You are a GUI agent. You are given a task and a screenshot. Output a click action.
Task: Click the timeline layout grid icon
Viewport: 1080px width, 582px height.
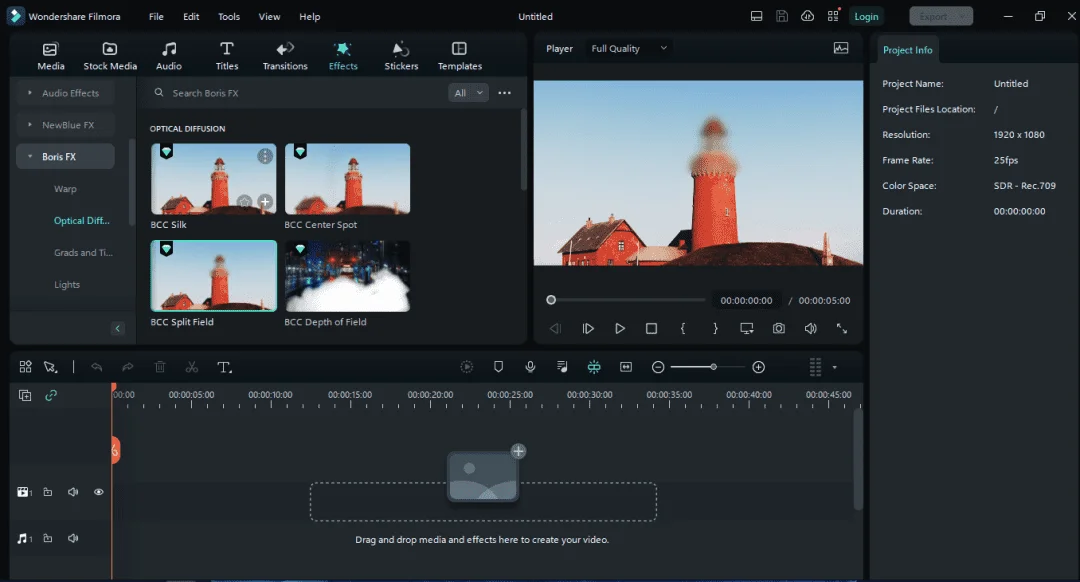[x=25, y=366]
